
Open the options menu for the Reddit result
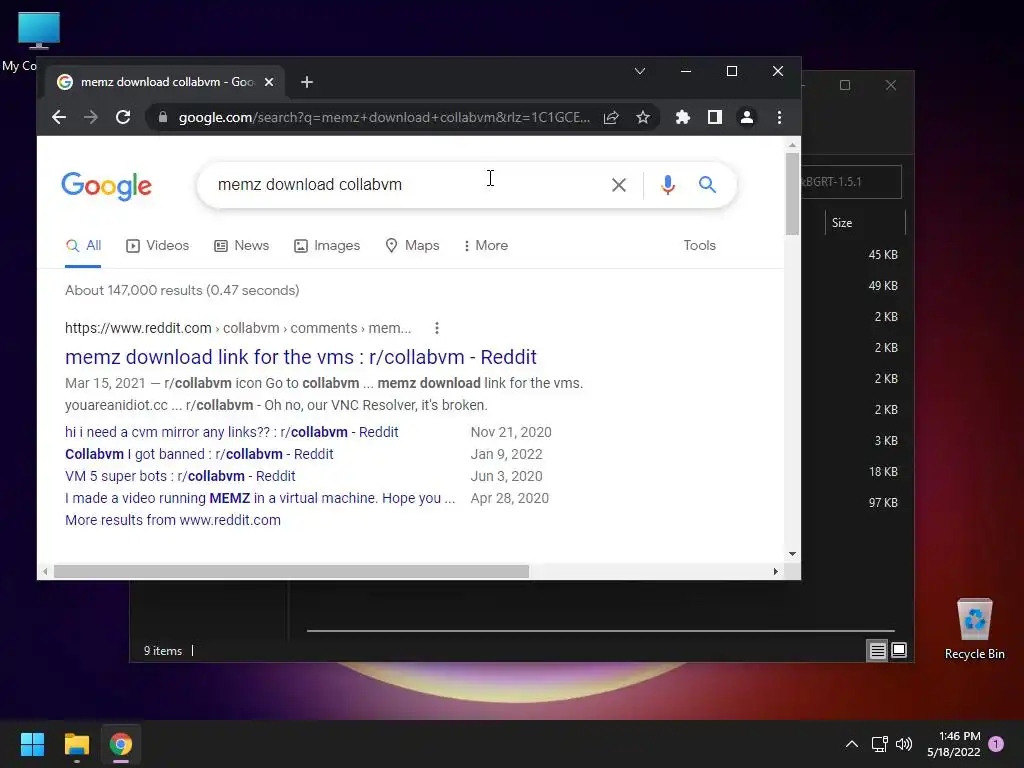(x=437, y=328)
